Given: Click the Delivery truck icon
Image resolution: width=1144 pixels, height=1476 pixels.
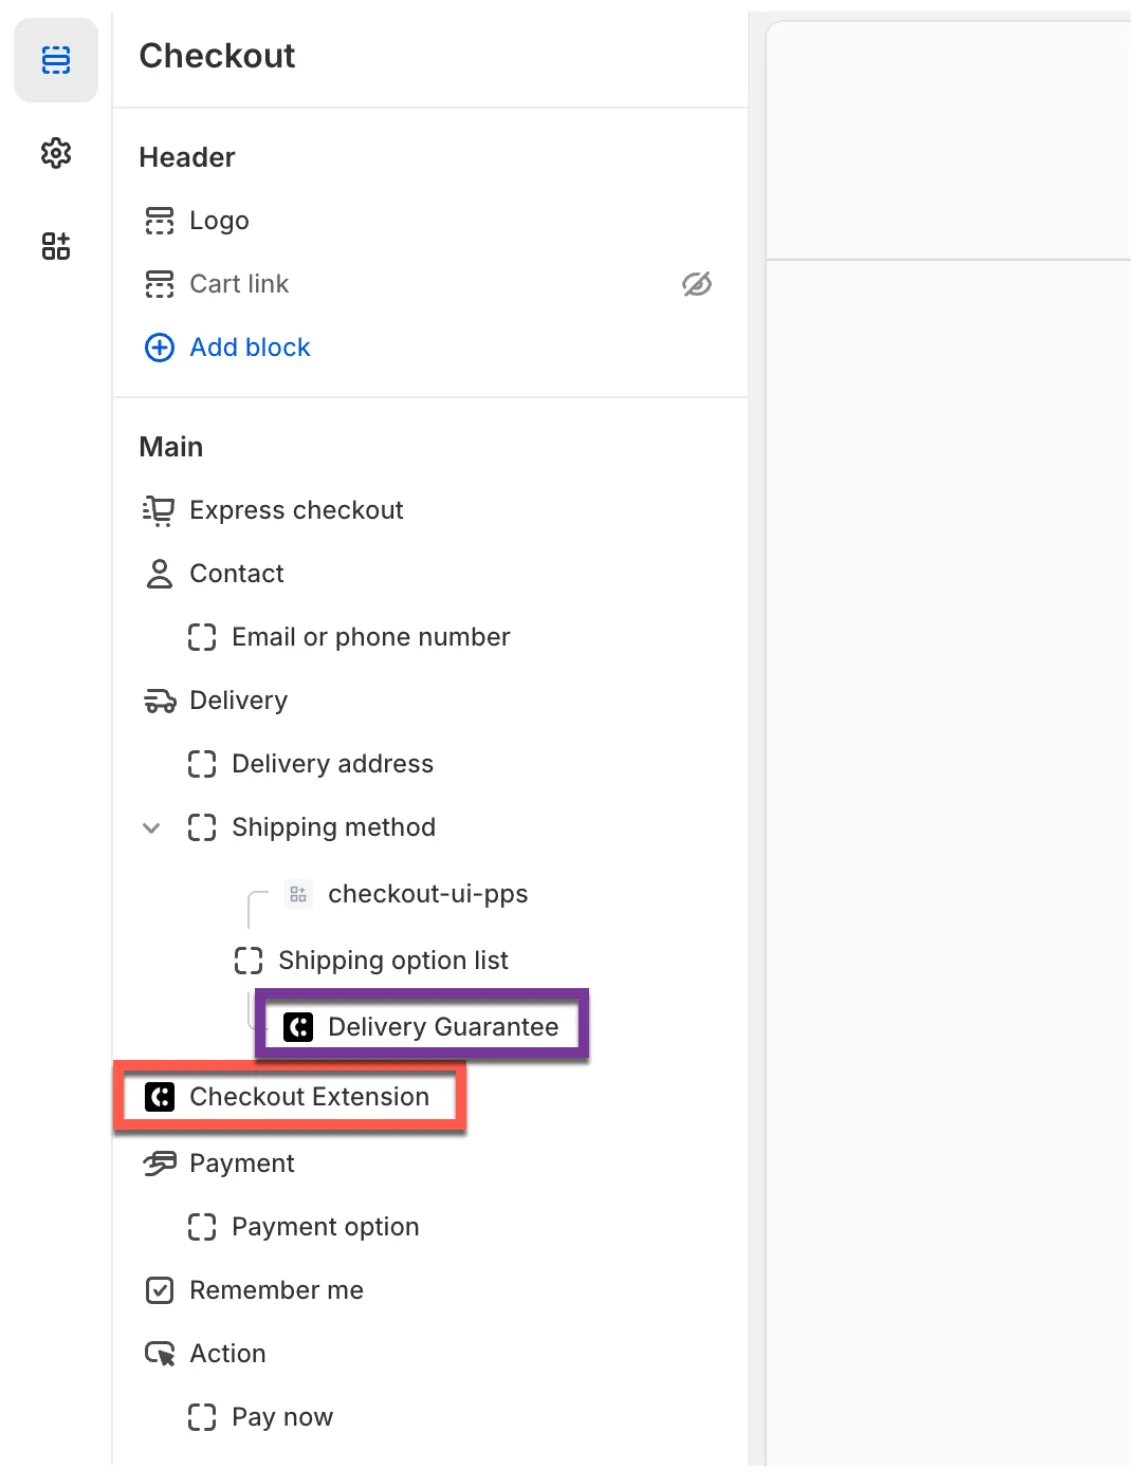Looking at the screenshot, I should coord(159,701).
